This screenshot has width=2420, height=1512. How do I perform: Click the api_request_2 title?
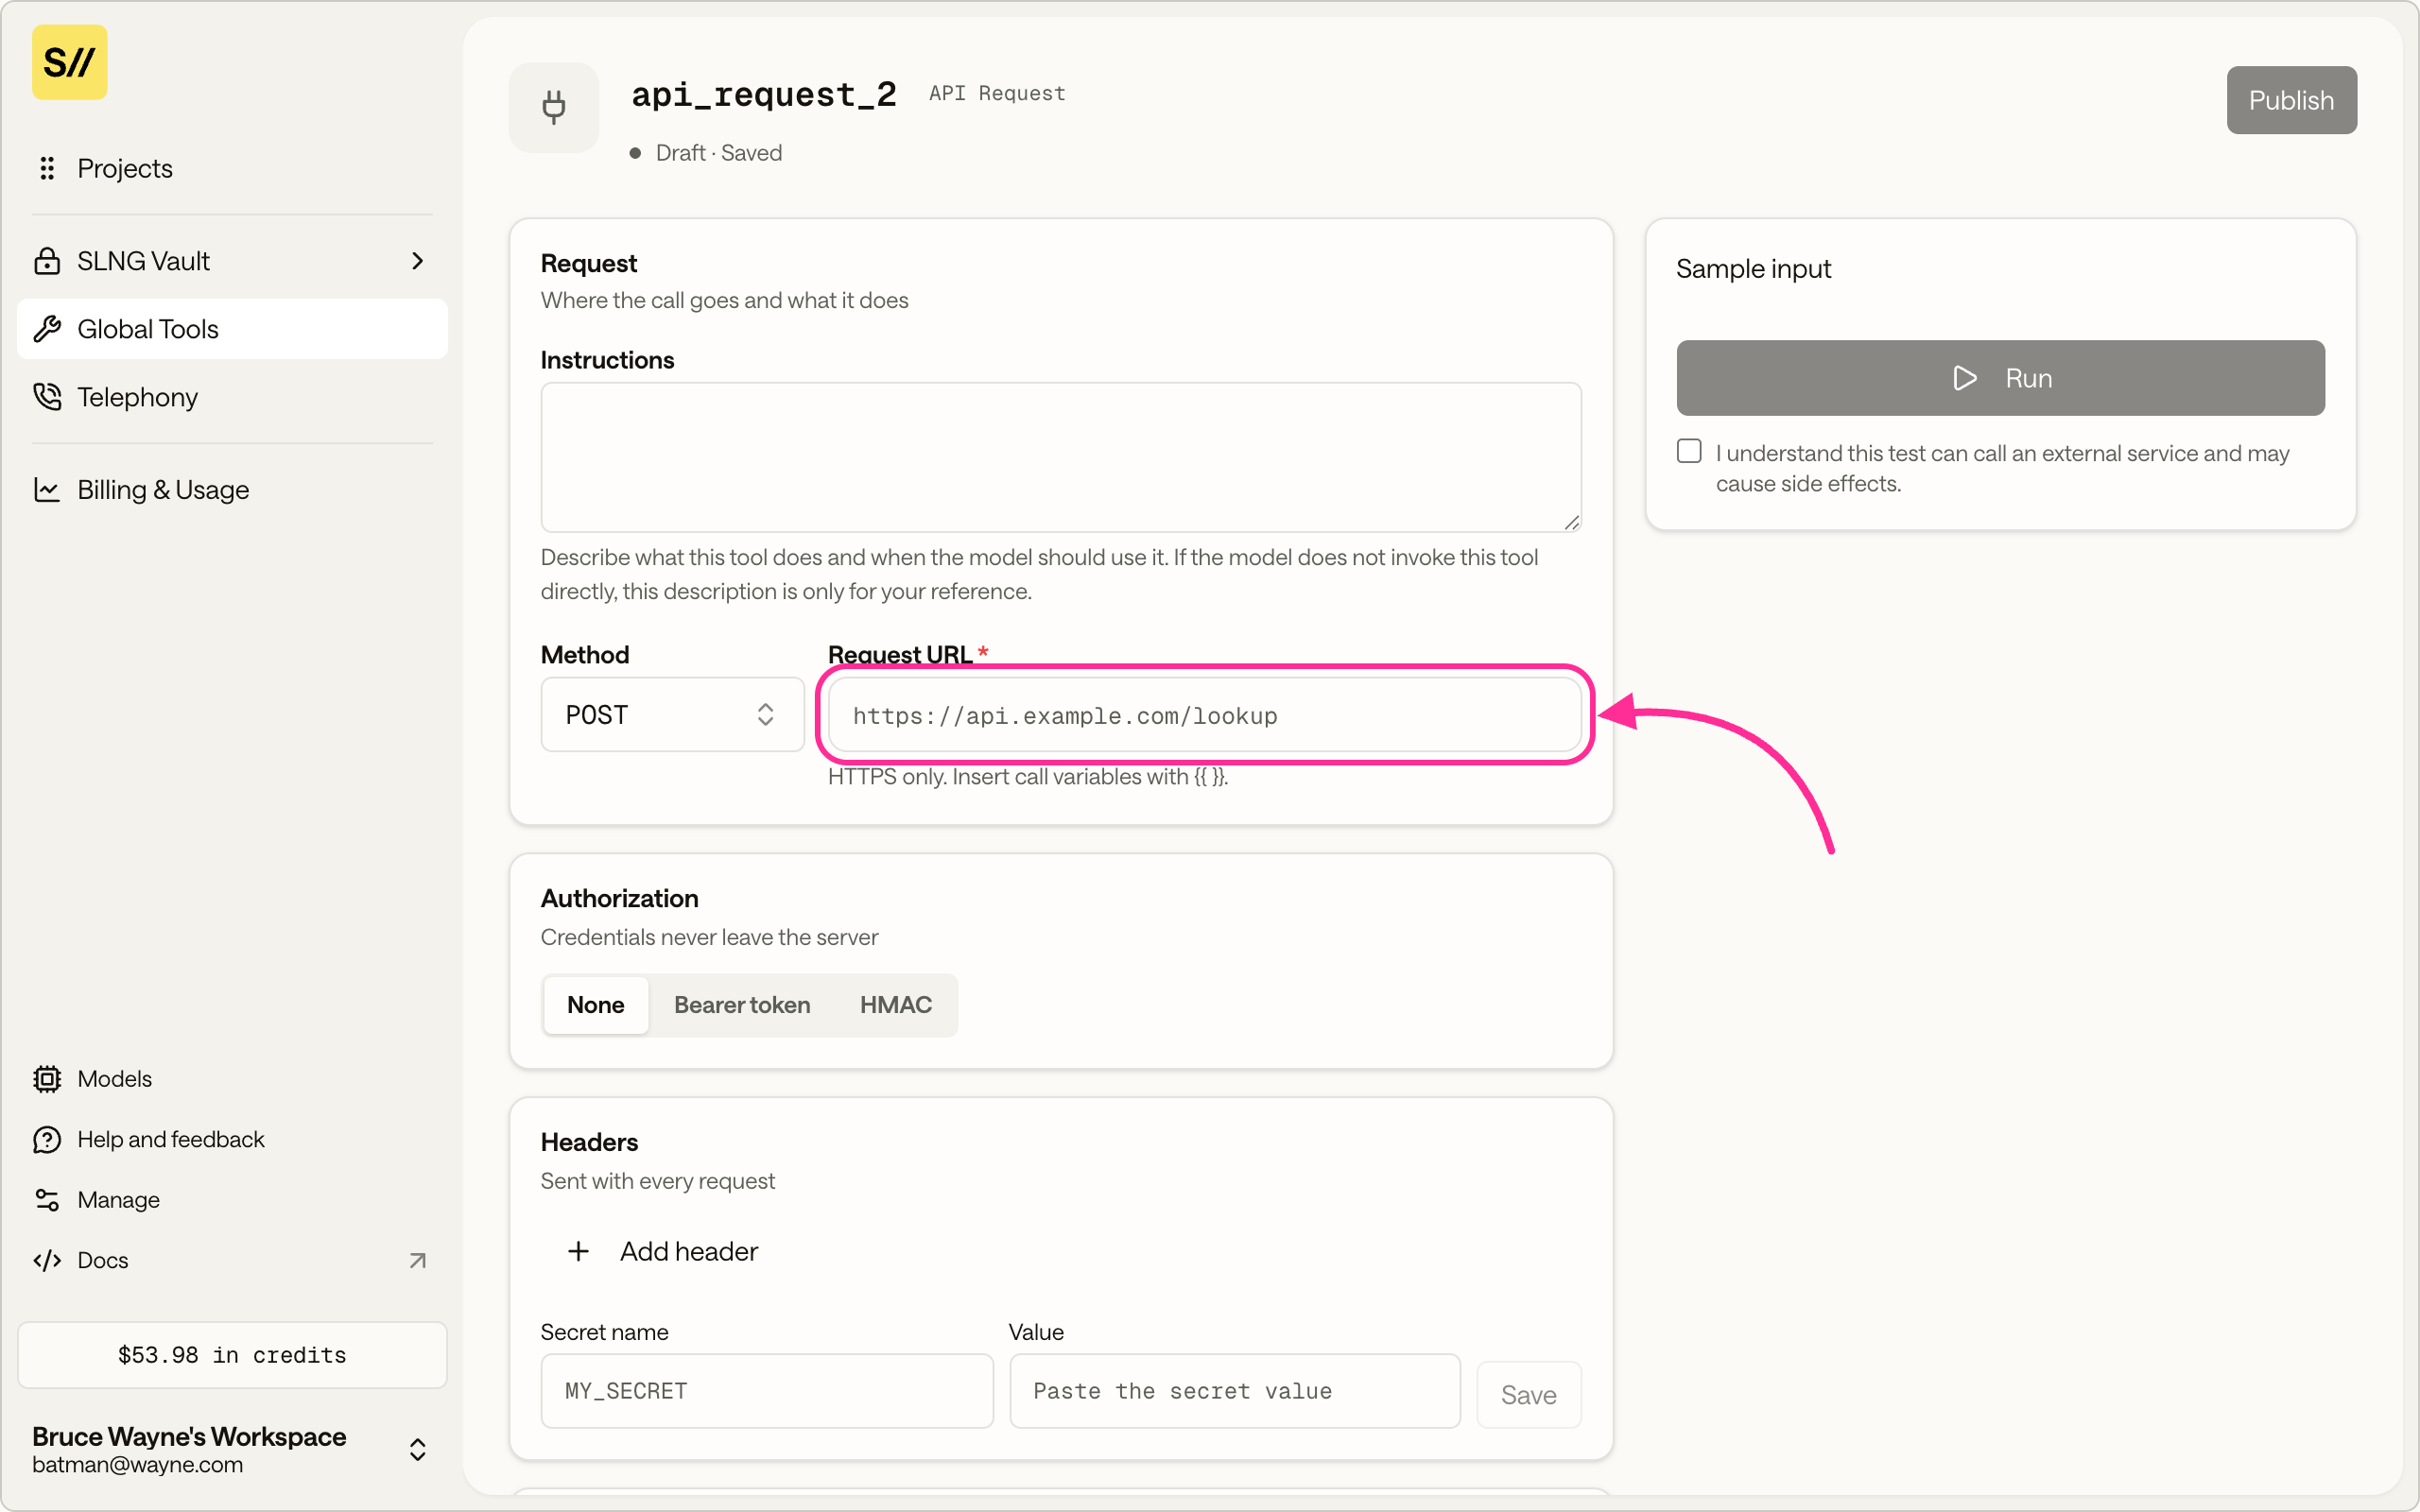coord(764,94)
